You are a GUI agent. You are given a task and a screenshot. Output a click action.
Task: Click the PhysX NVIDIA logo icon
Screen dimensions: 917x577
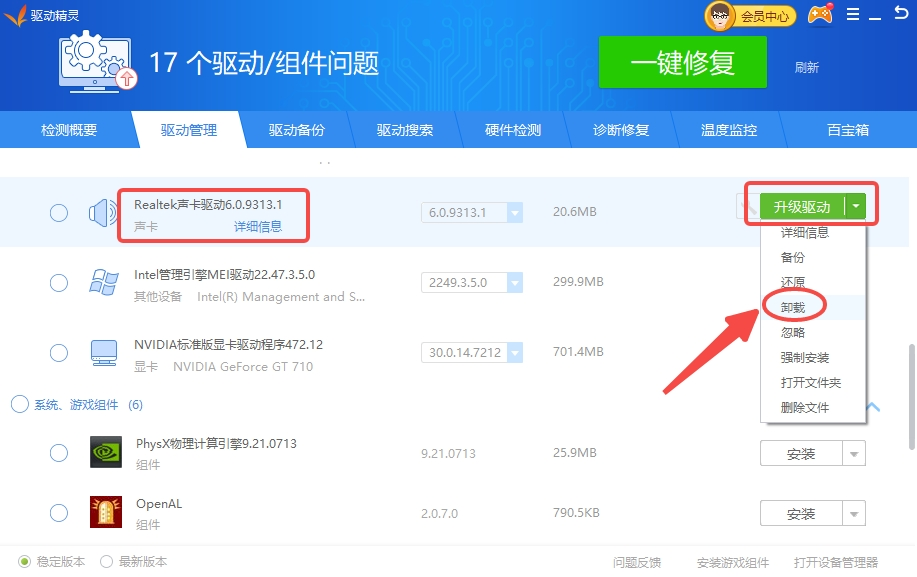(x=105, y=453)
